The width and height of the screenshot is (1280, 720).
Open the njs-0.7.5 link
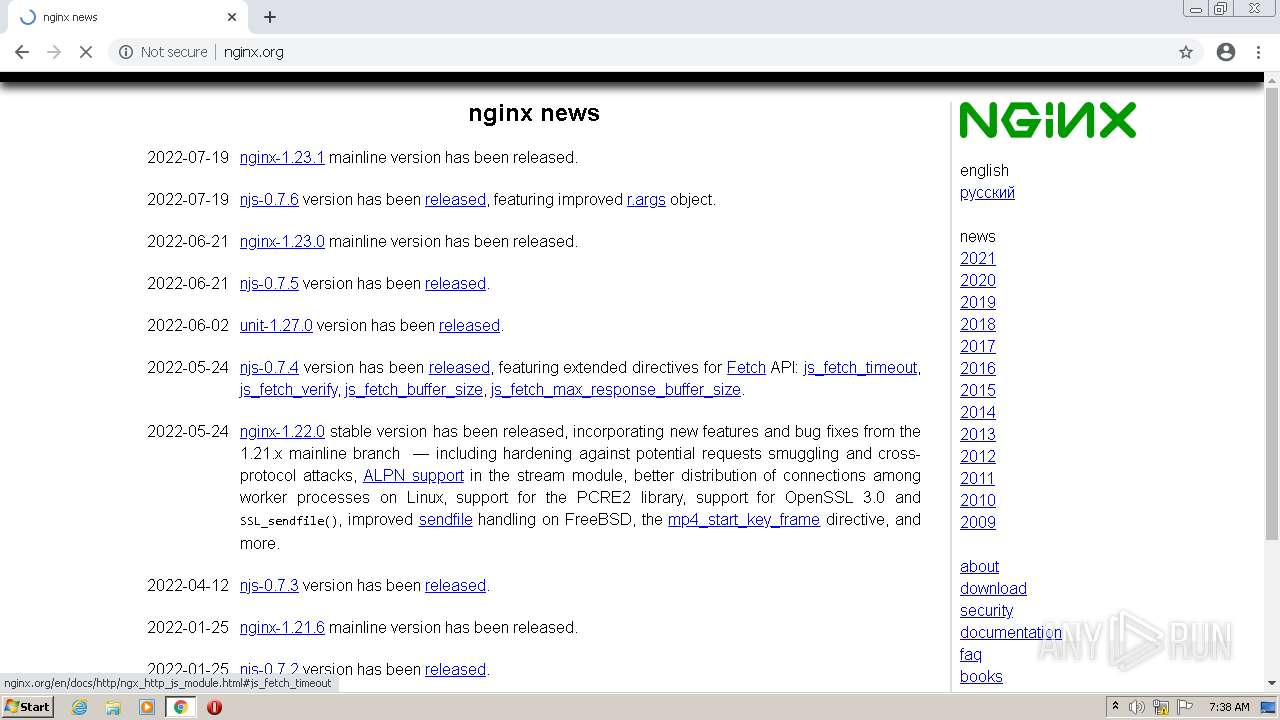click(269, 283)
